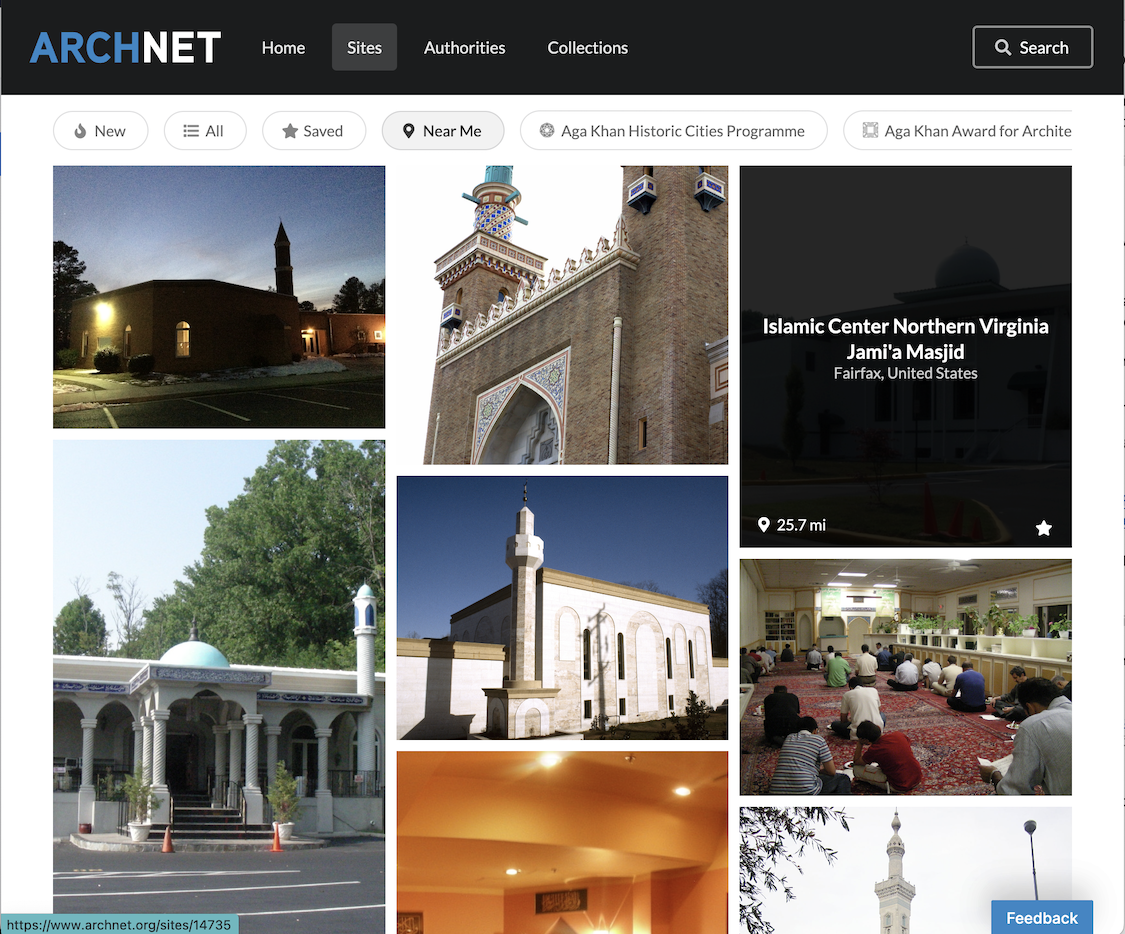Click the Aga Khan Historic Cities Programme emblem icon
The width and height of the screenshot is (1125, 934).
[546, 130]
